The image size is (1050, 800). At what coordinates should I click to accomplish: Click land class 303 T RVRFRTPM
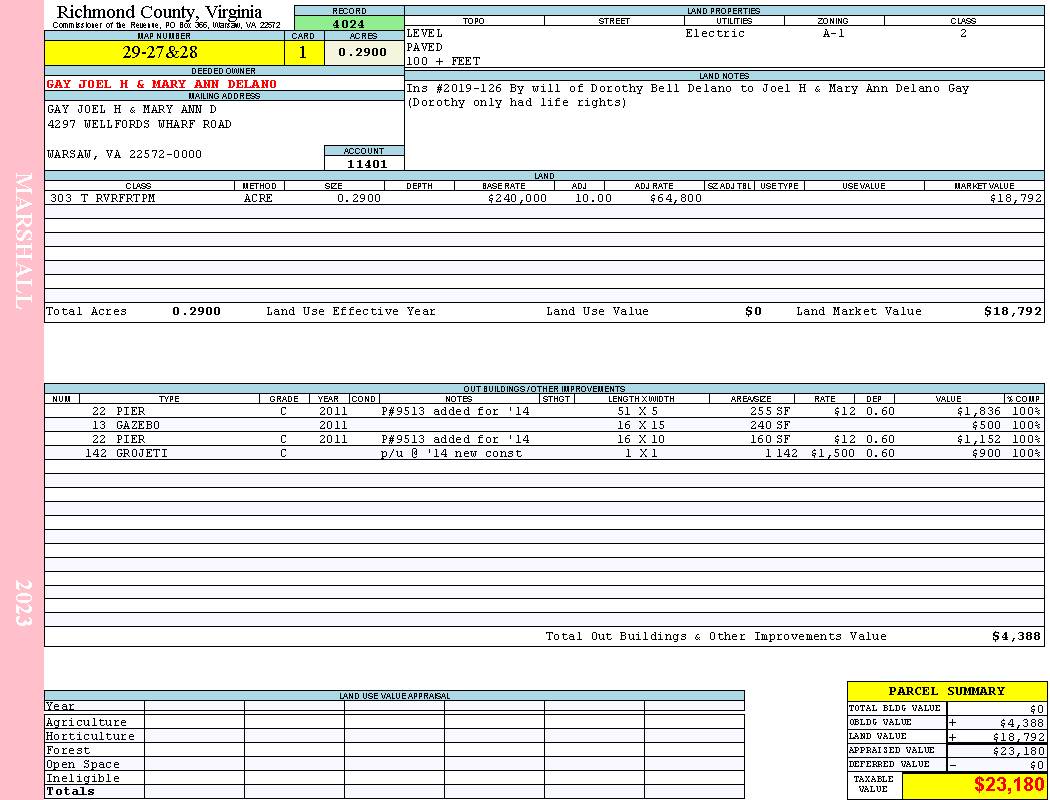[102, 198]
